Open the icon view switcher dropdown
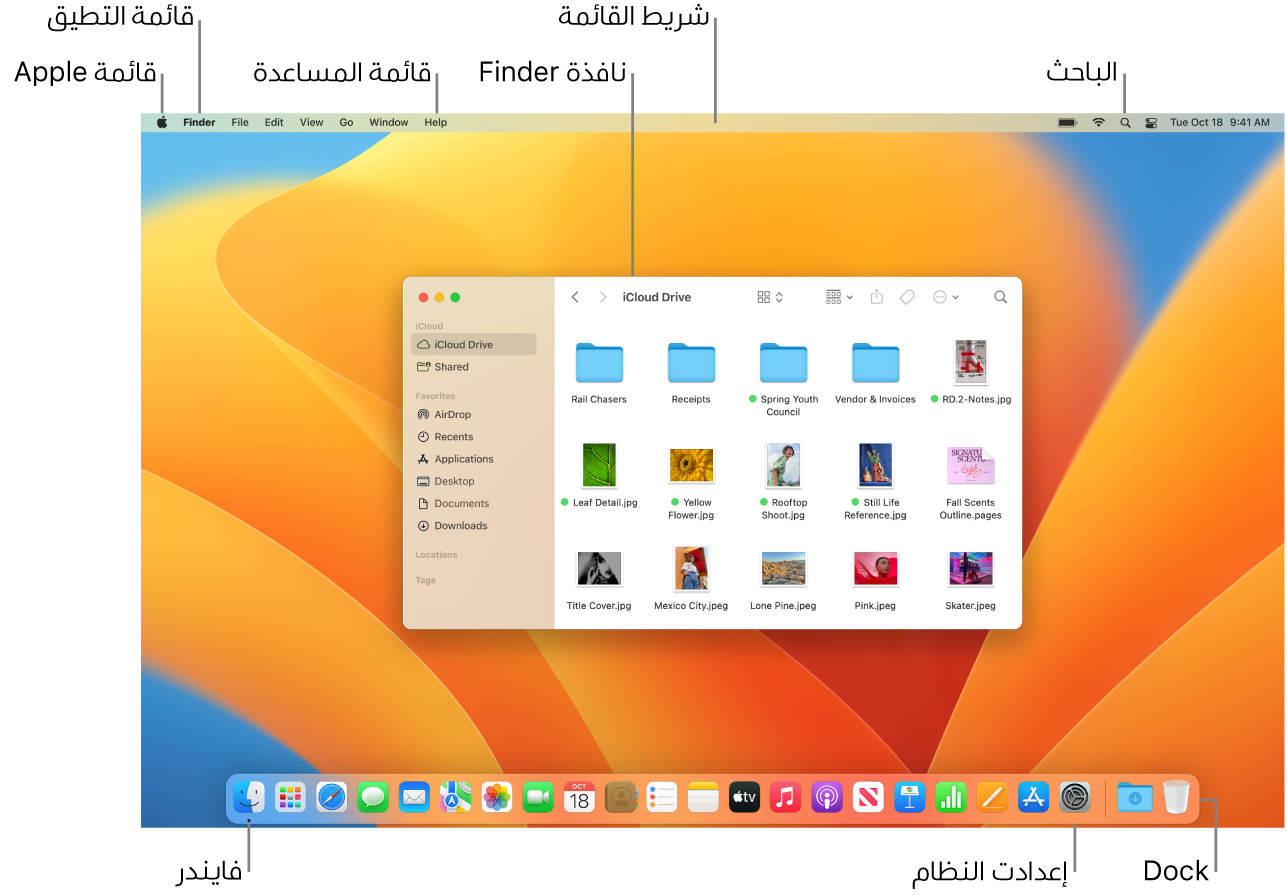This screenshot has height=896, width=1287. coord(770,297)
